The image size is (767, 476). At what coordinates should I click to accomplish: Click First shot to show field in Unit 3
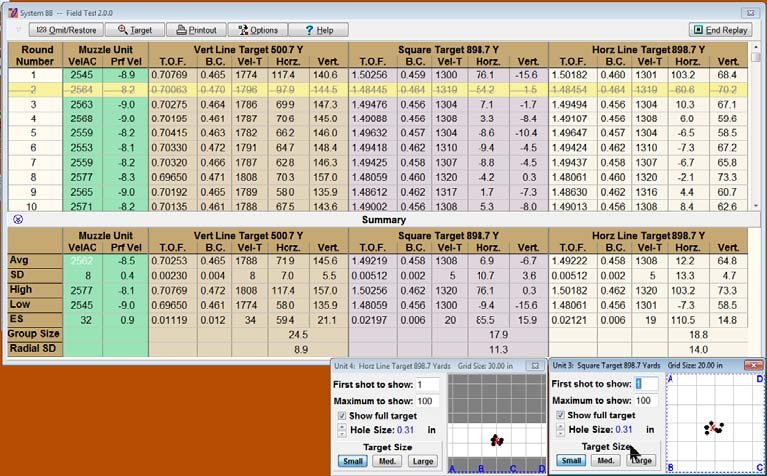(645, 385)
